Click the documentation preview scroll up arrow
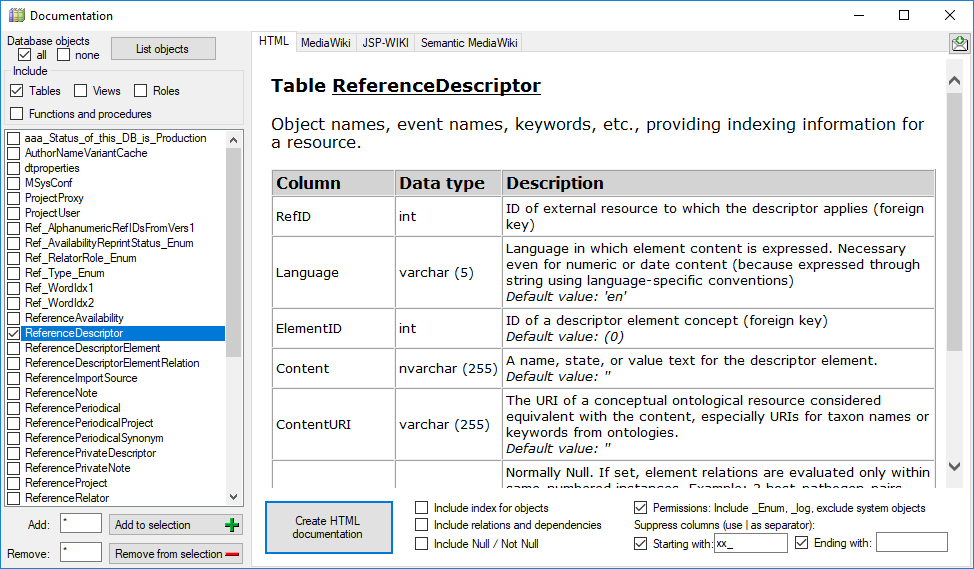 [955, 80]
